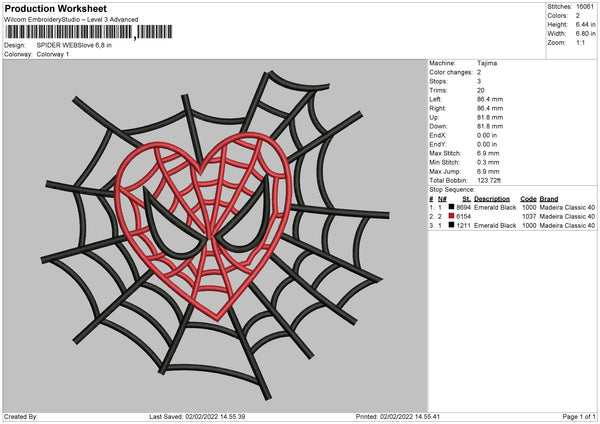Select thread code '1037' in row 2
The width and height of the screenshot is (600, 424).
pyautogui.click(x=529, y=217)
